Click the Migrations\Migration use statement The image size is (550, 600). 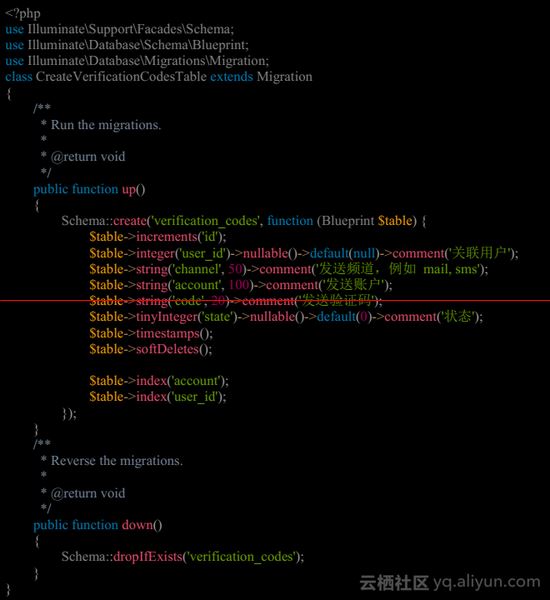(137, 61)
